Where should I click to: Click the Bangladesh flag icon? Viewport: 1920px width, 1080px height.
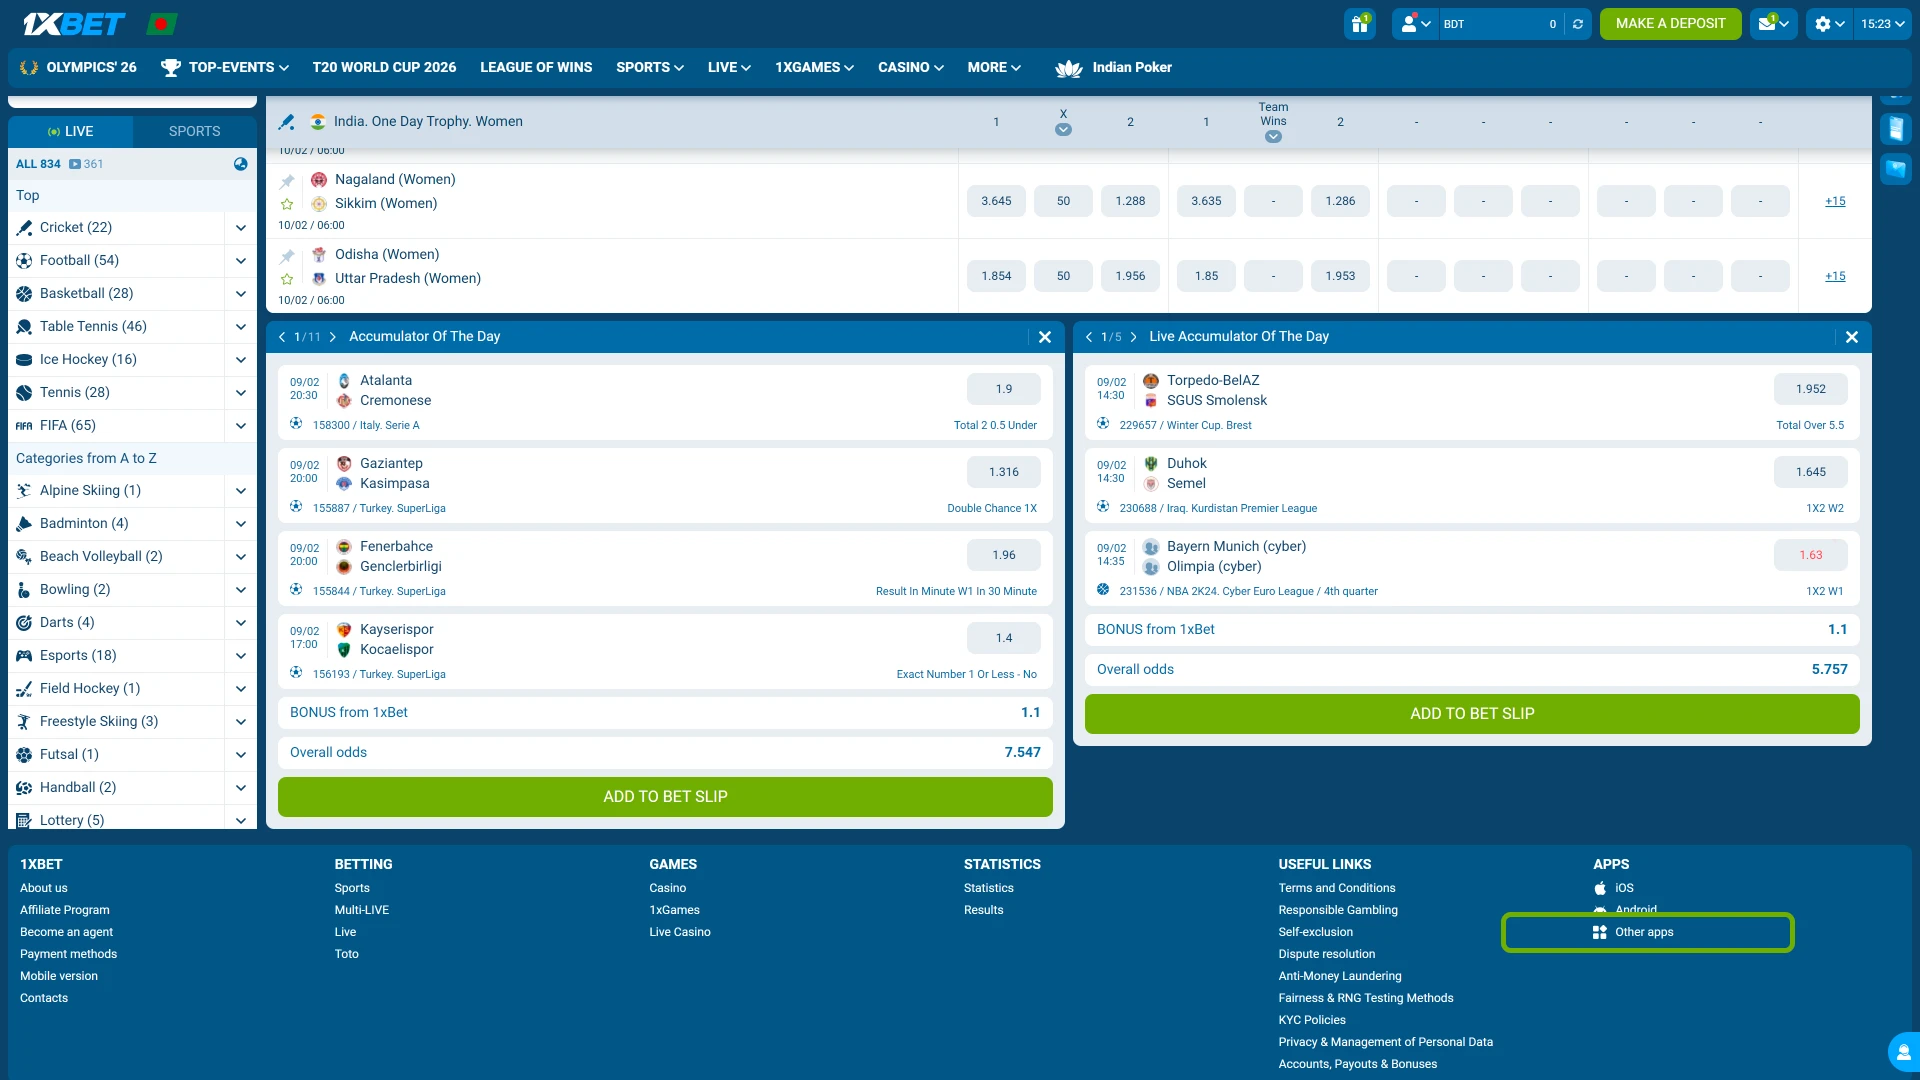point(161,24)
